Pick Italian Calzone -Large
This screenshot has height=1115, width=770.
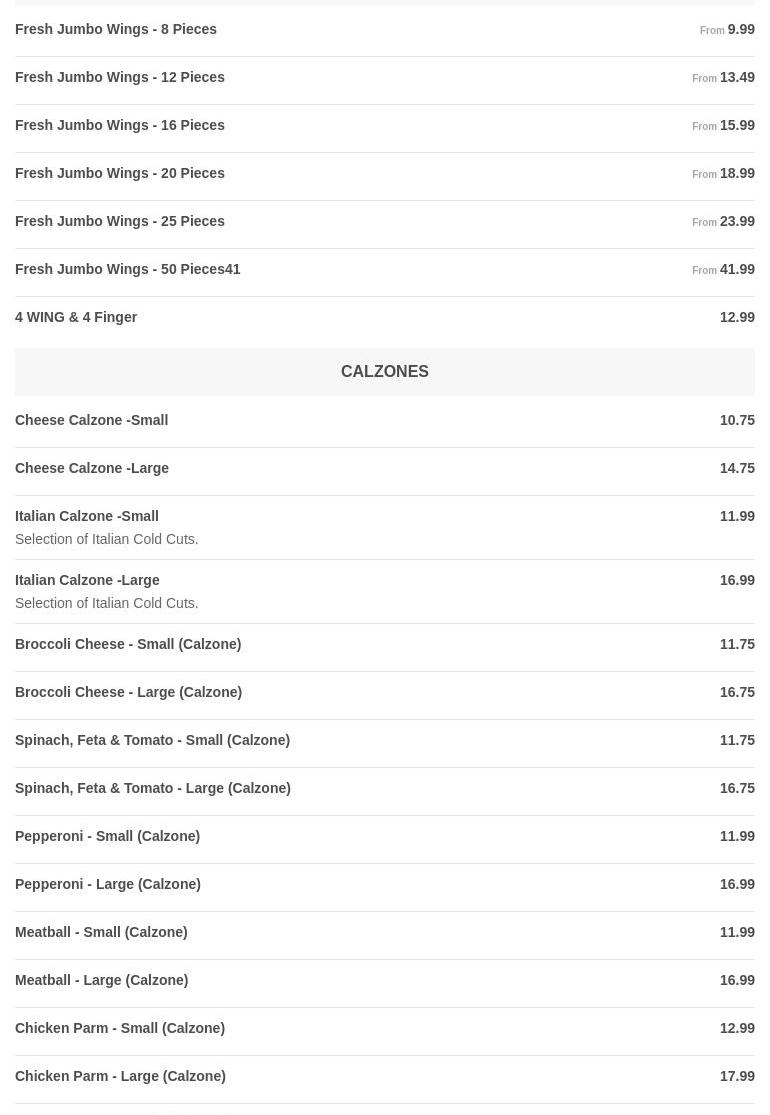87,580
